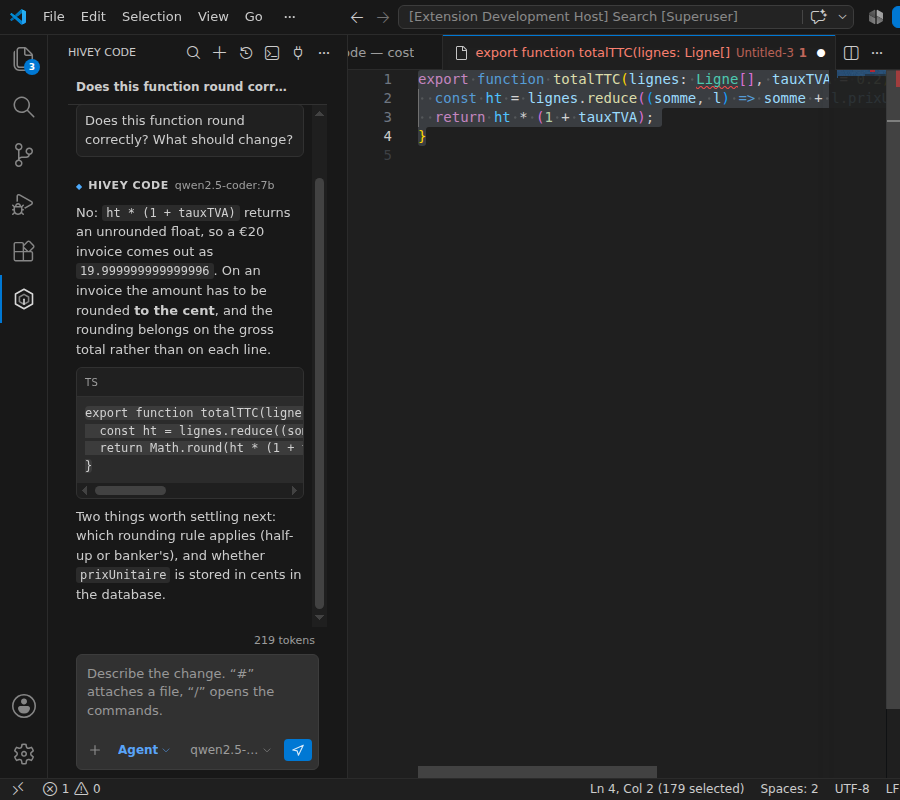Click the code block horizontal scrollbar thumb
Screen dimensions: 900x800
130,490
